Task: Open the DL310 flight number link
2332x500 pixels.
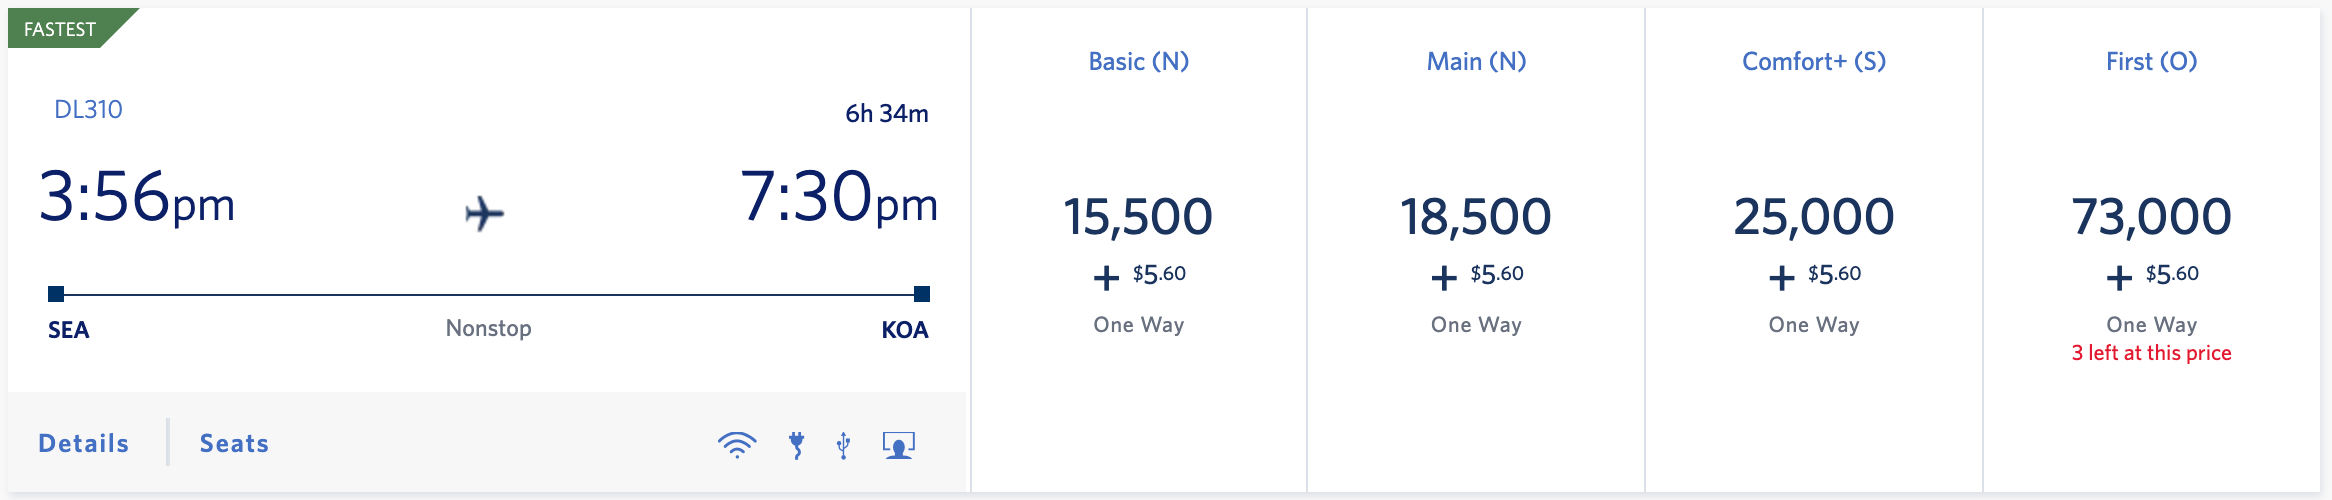Action: [x=88, y=110]
